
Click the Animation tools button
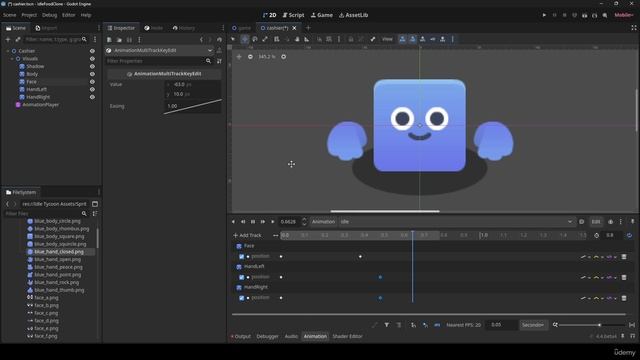(323, 222)
